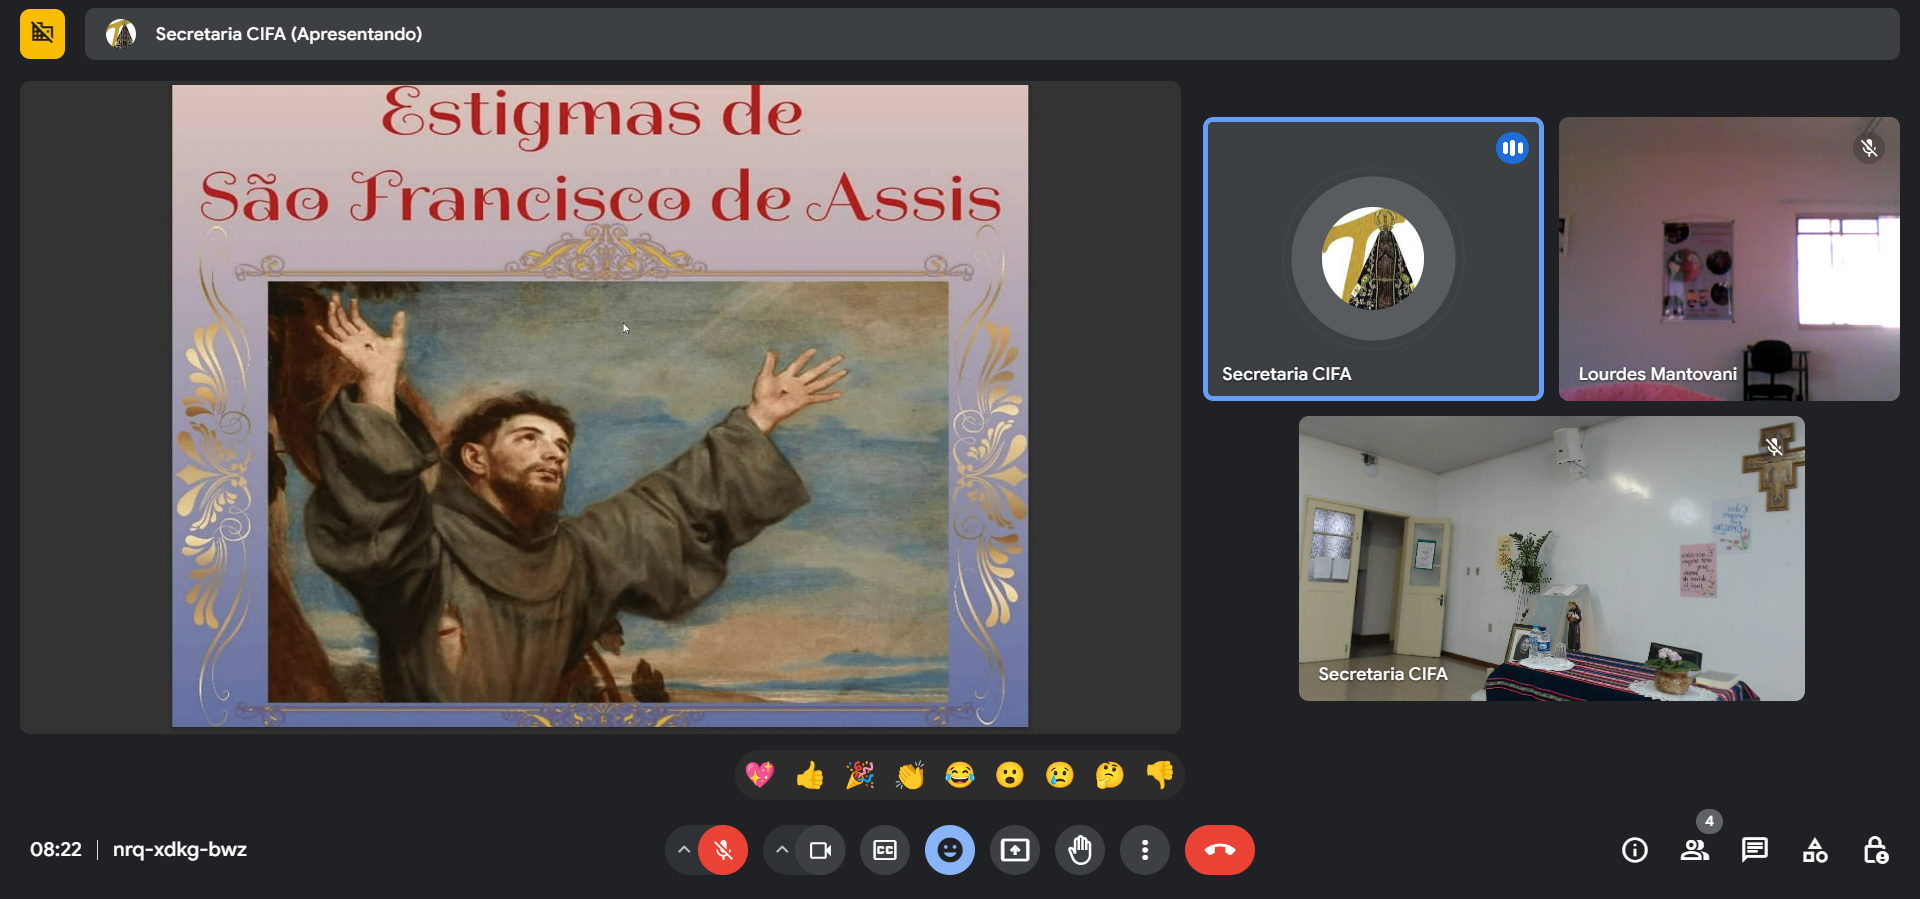Image resolution: width=1920 pixels, height=899 pixels.
Task: Show the participants list
Action: 1694,850
